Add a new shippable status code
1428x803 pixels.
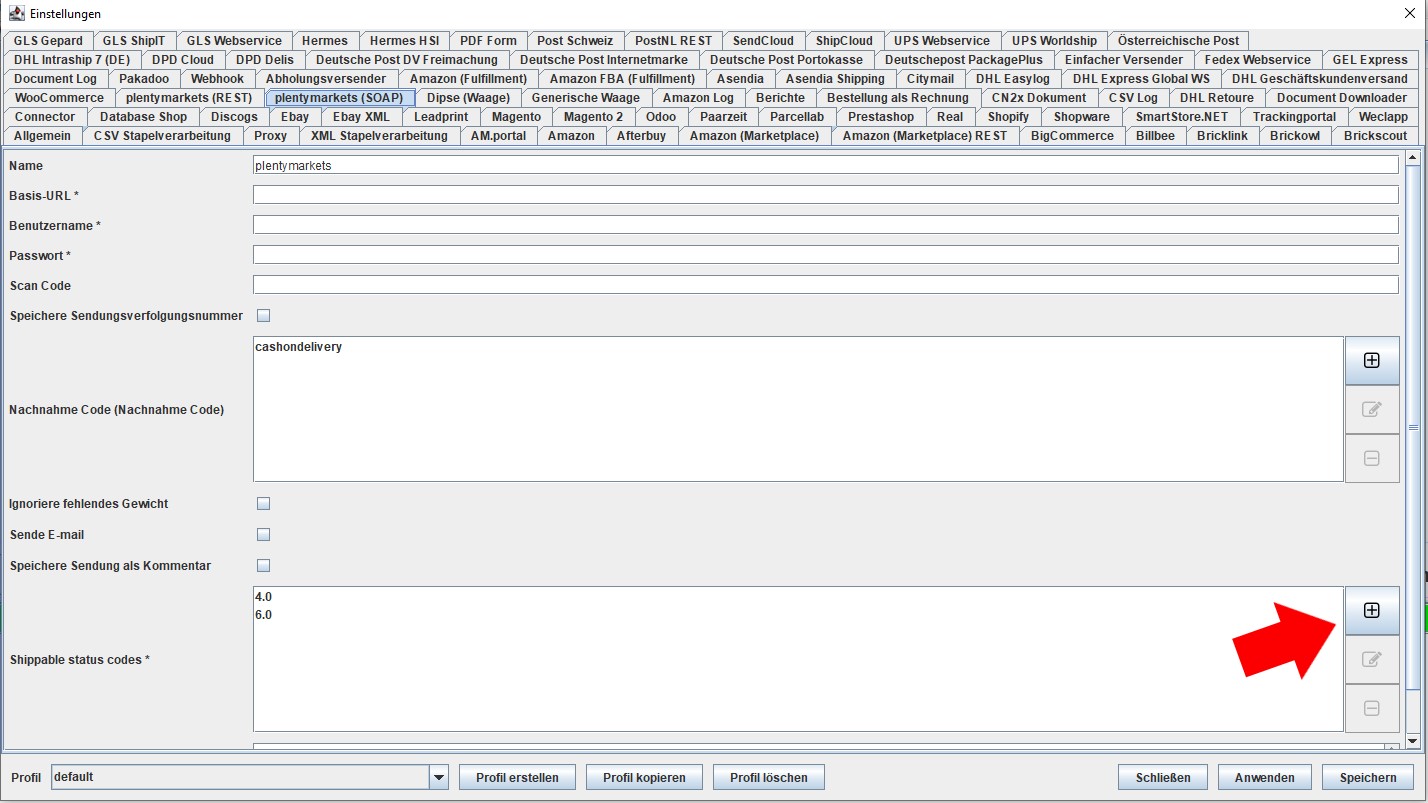click(x=1372, y=610)
